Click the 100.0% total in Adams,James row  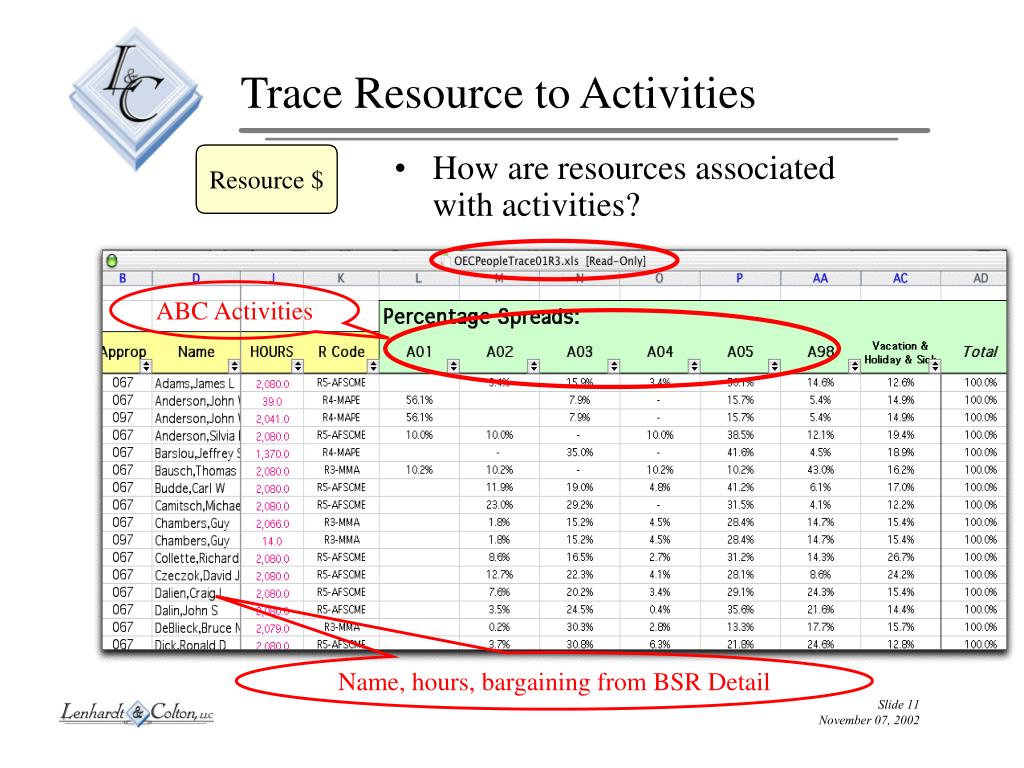coord(980,383)
